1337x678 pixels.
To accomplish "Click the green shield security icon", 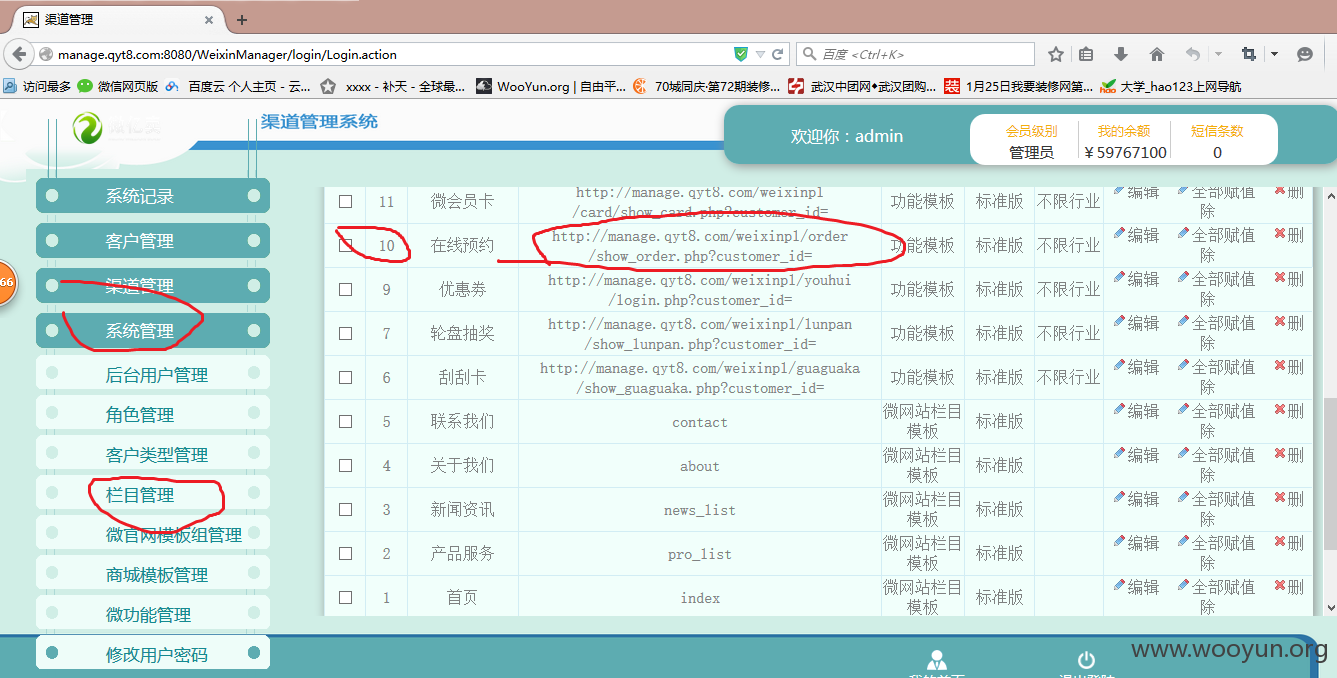I will 741,54.
